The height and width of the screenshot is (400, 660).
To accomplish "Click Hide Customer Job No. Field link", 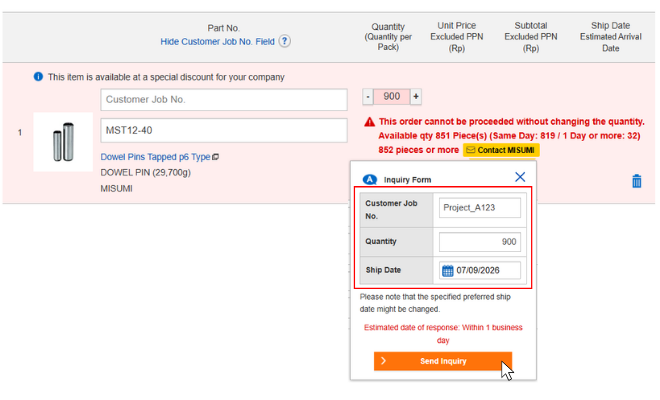I will click(x=217, y=42).
